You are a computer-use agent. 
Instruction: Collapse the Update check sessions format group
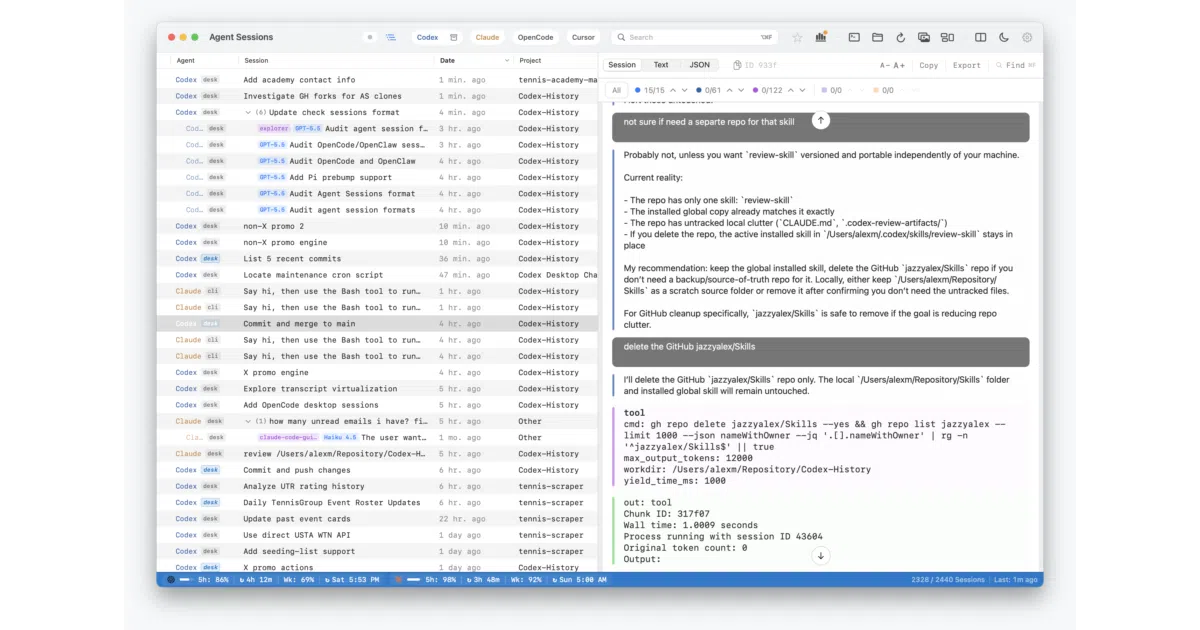coord(248,112)
